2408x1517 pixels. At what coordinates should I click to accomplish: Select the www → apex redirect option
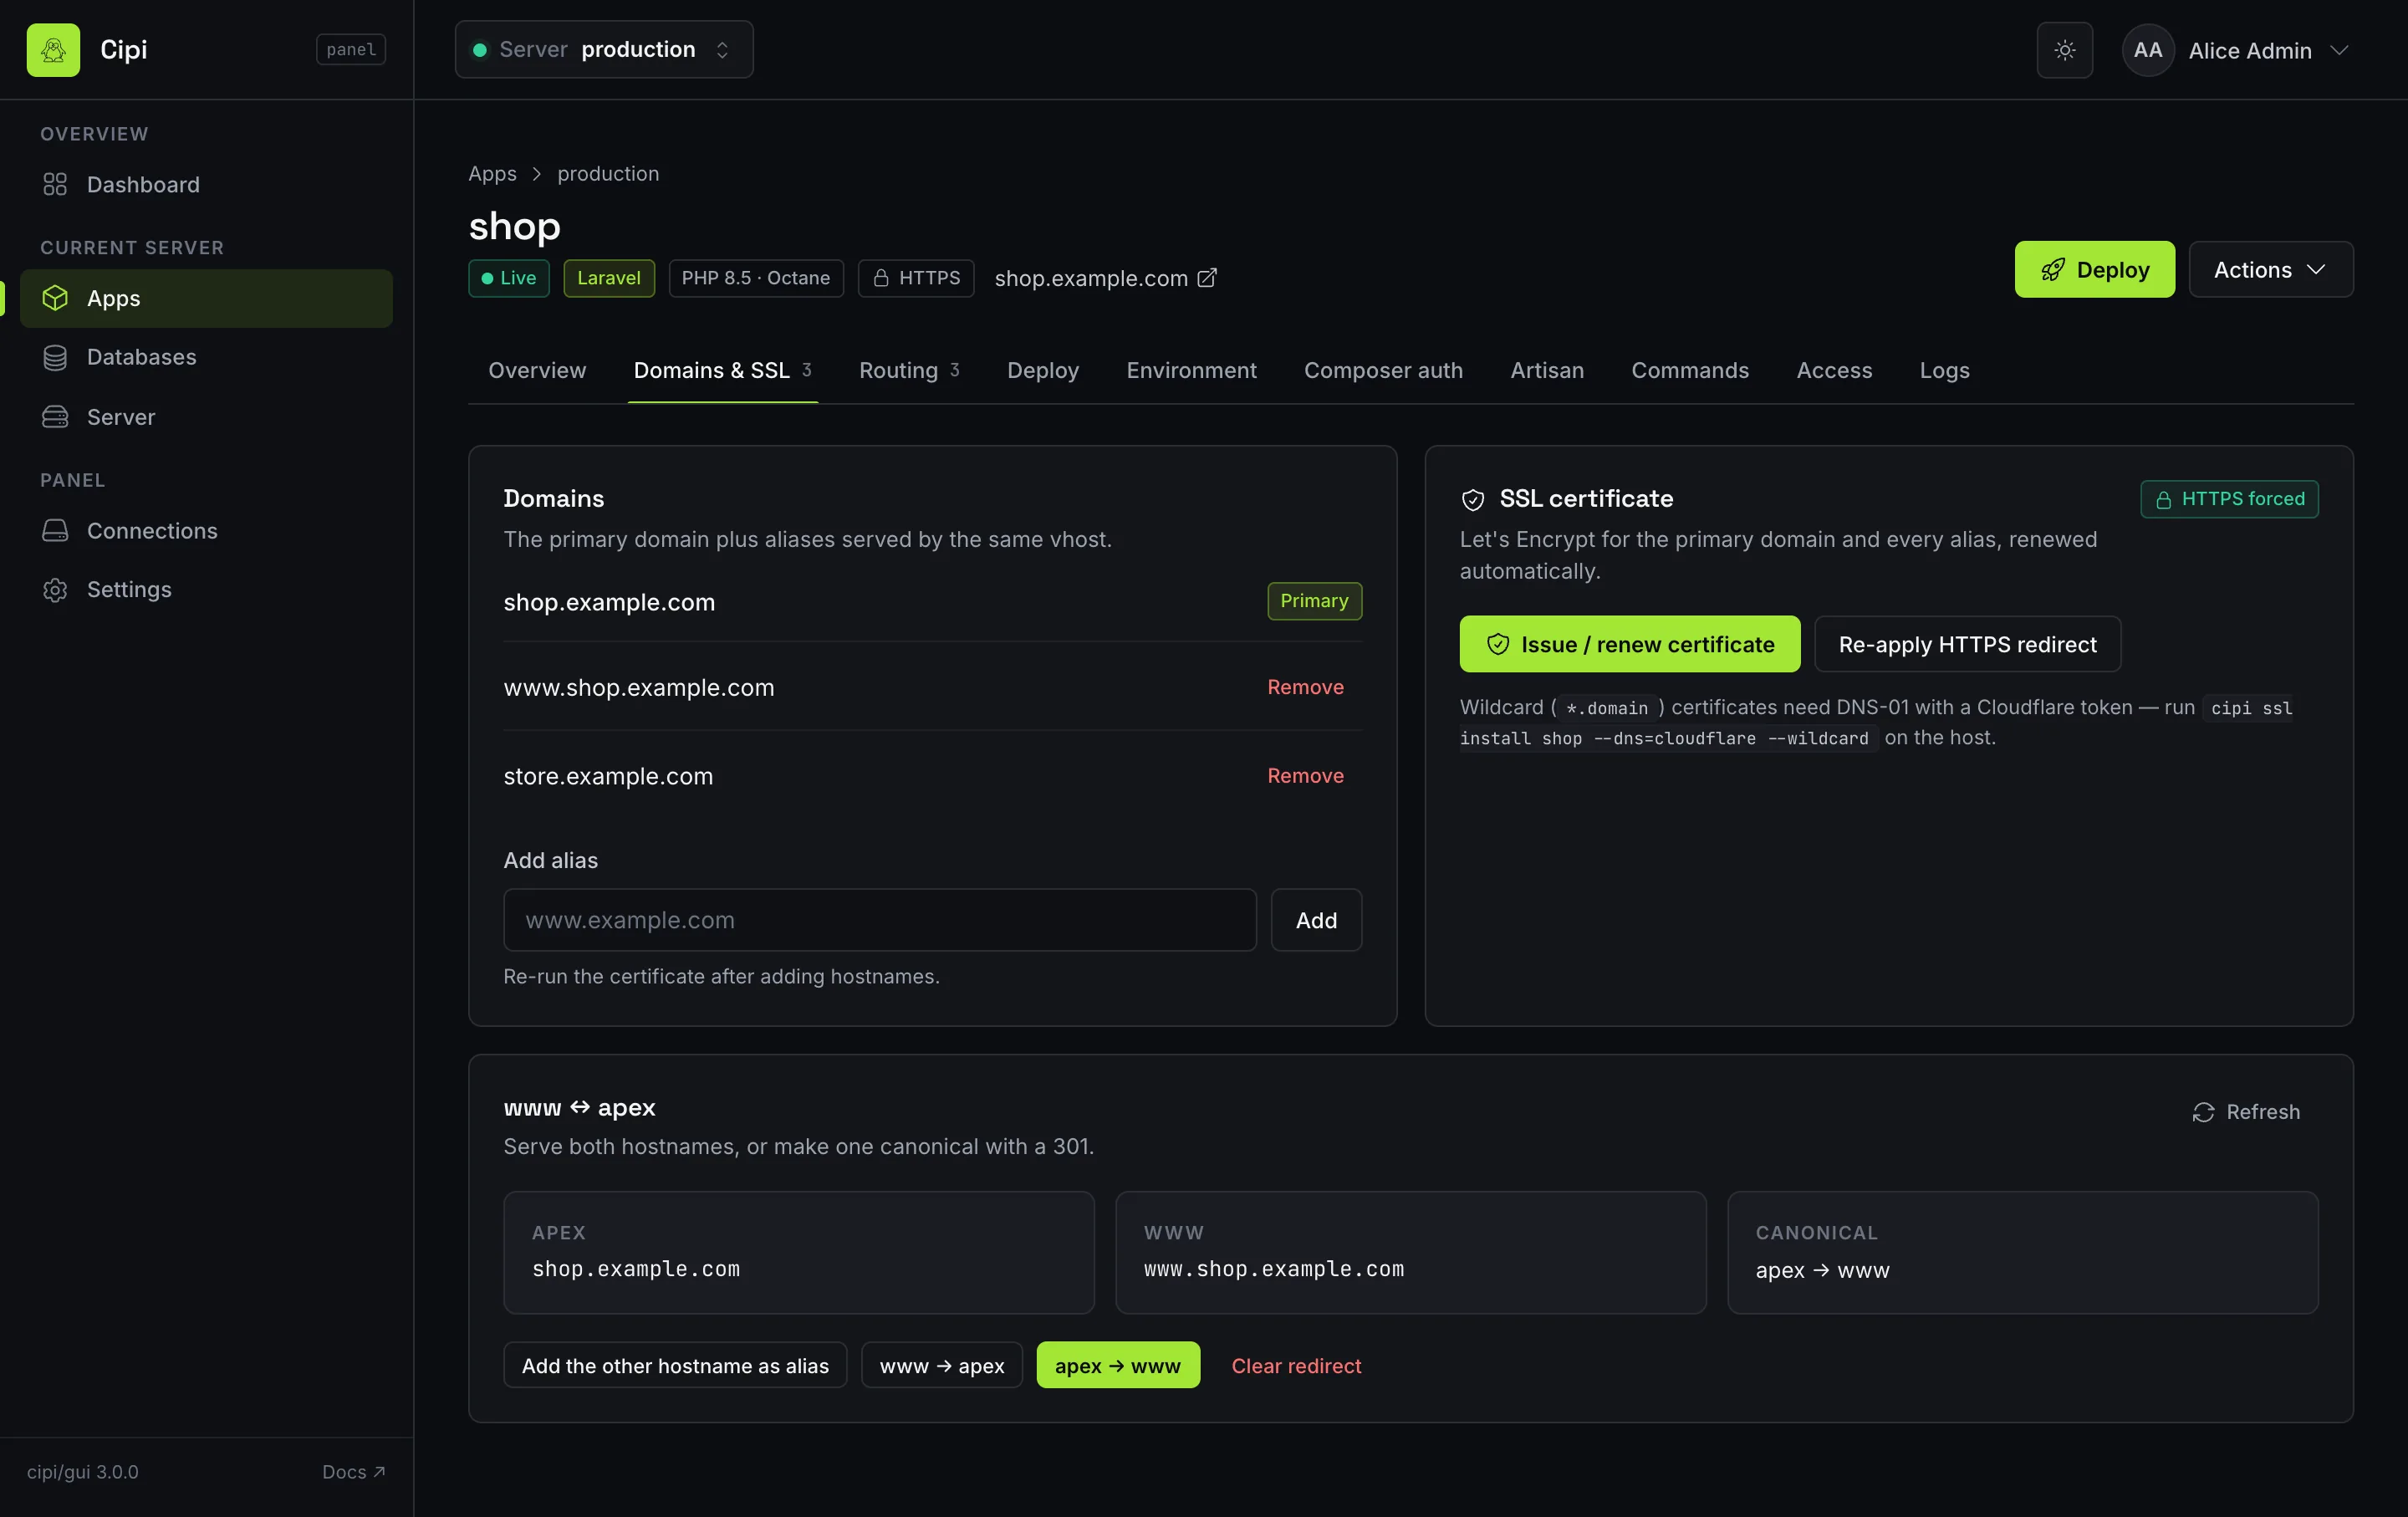[941, 1365]
